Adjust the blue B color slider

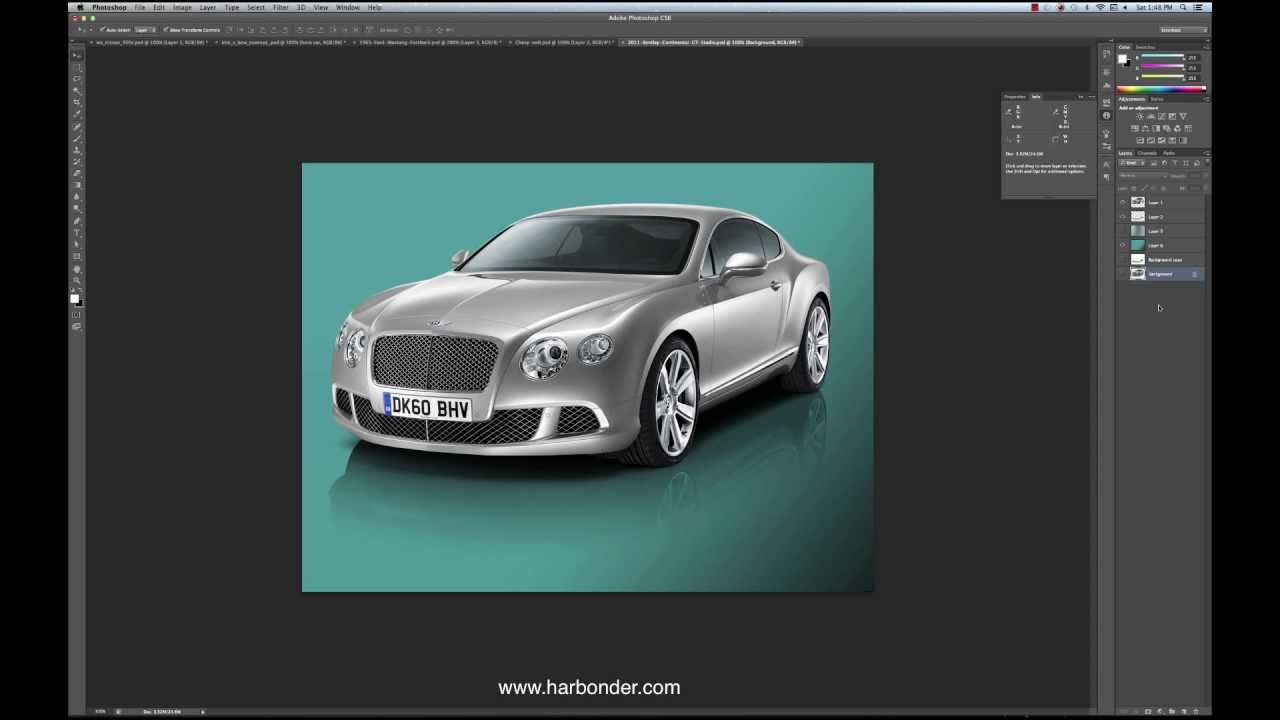tap(1162, 78)
